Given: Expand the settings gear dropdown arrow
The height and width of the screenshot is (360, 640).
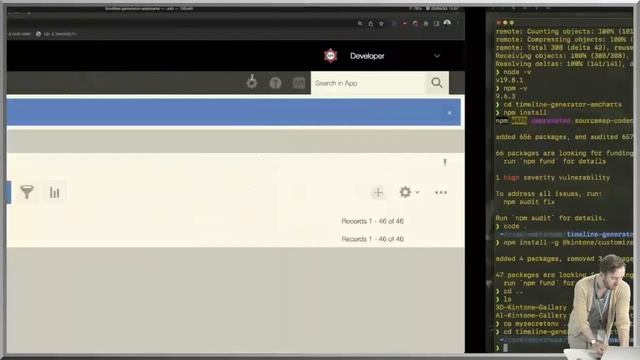Looking at the screenshot, I should [x=417, y=192].
